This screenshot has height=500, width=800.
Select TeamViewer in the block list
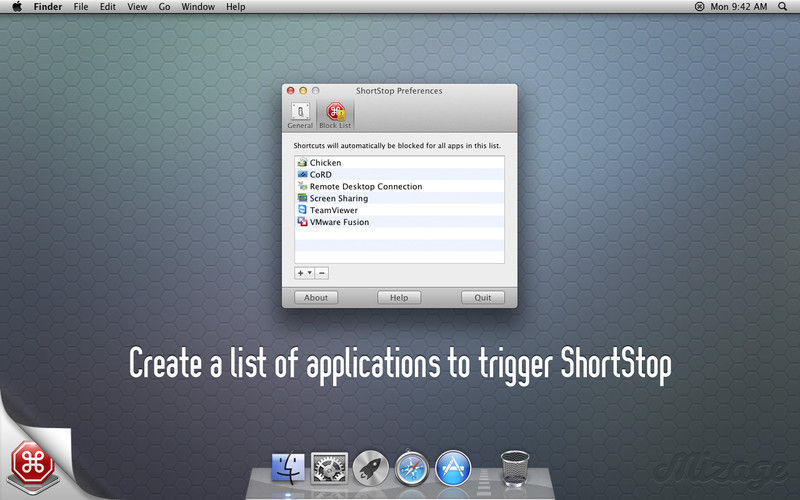[399, 210]
